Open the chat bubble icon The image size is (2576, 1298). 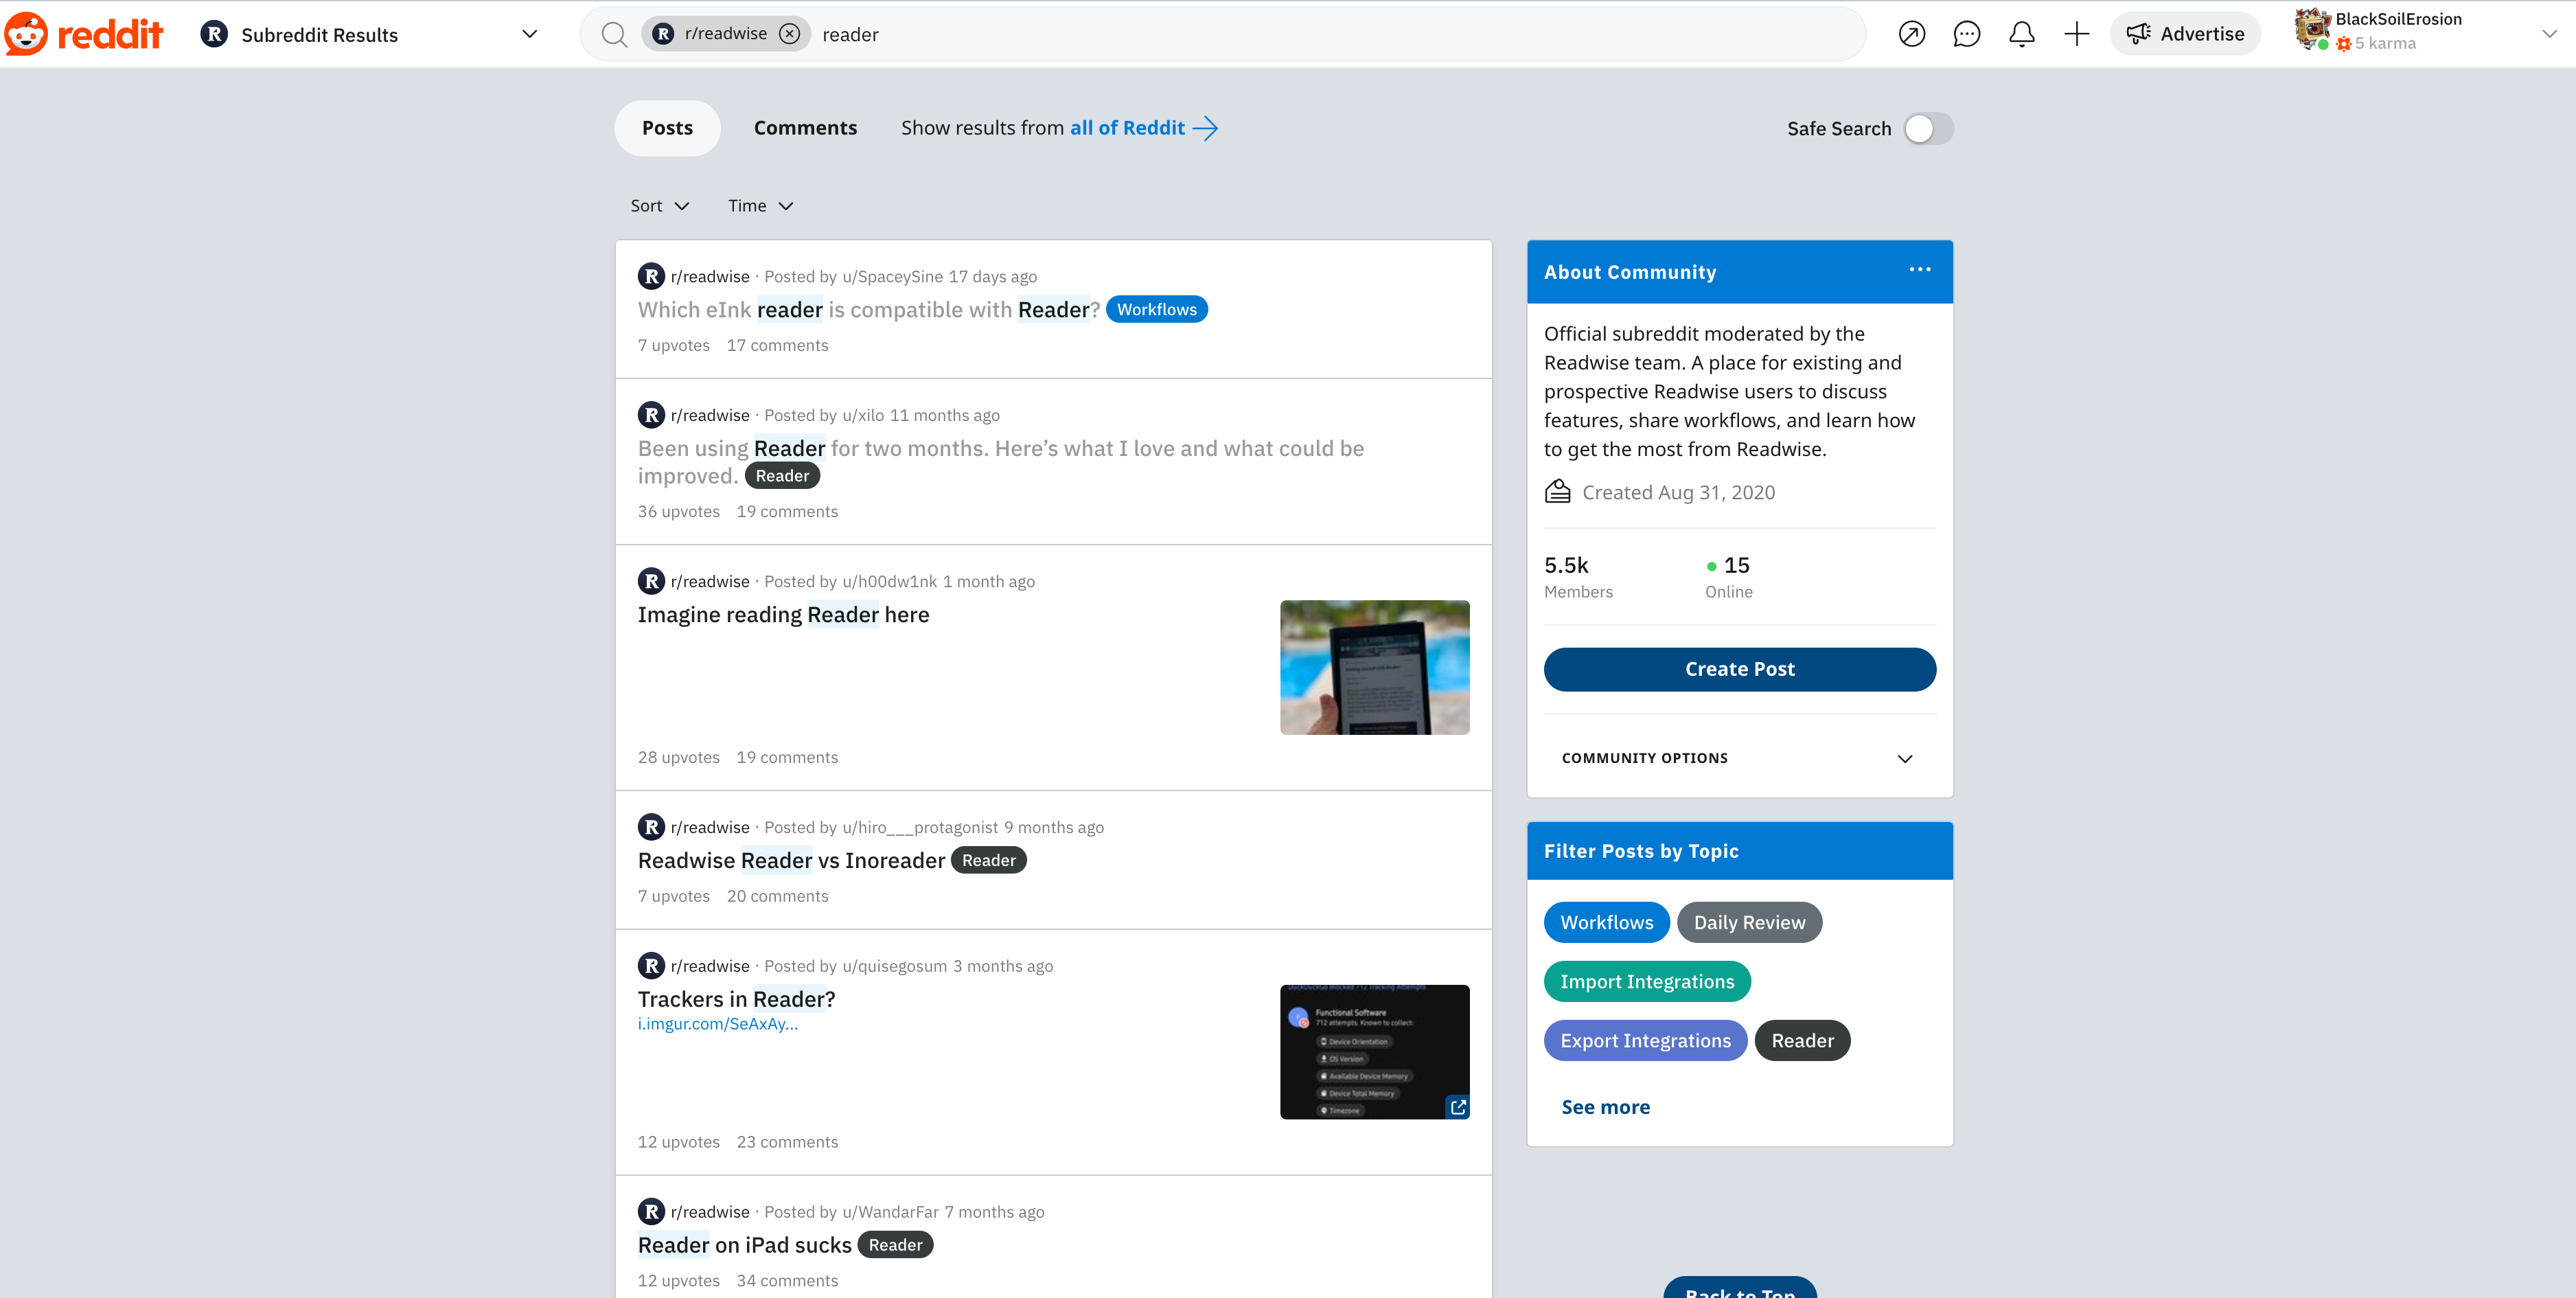click(1966, 34)
